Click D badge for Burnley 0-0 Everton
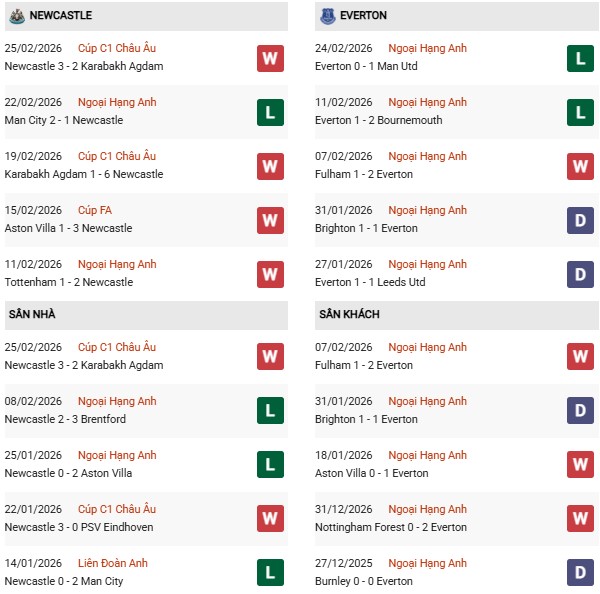The height and width of the screenshot is (594, 600). [x=580, y=573]
